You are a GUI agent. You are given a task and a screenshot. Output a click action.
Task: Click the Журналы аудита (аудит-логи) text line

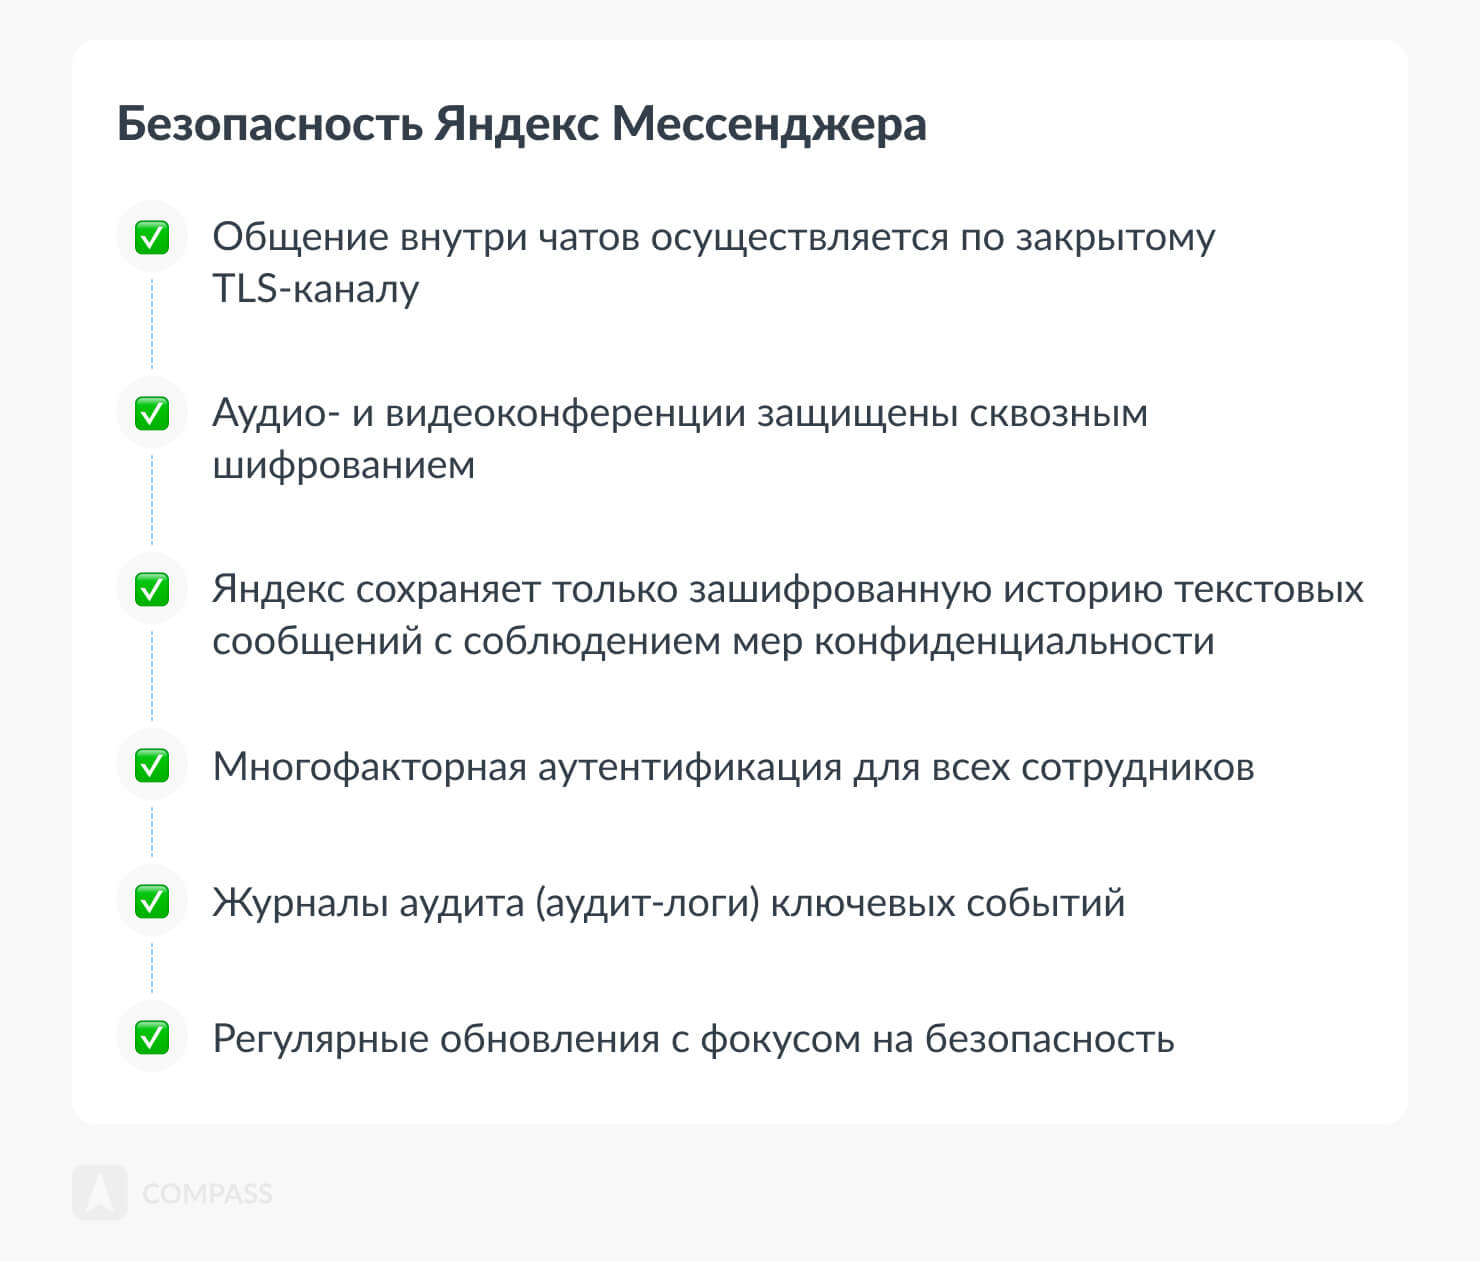pos(668,903)
